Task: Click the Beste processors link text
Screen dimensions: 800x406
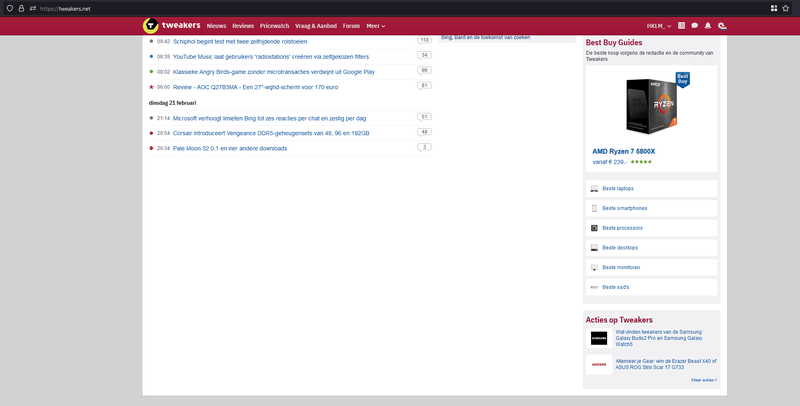Action: [622, 228]
